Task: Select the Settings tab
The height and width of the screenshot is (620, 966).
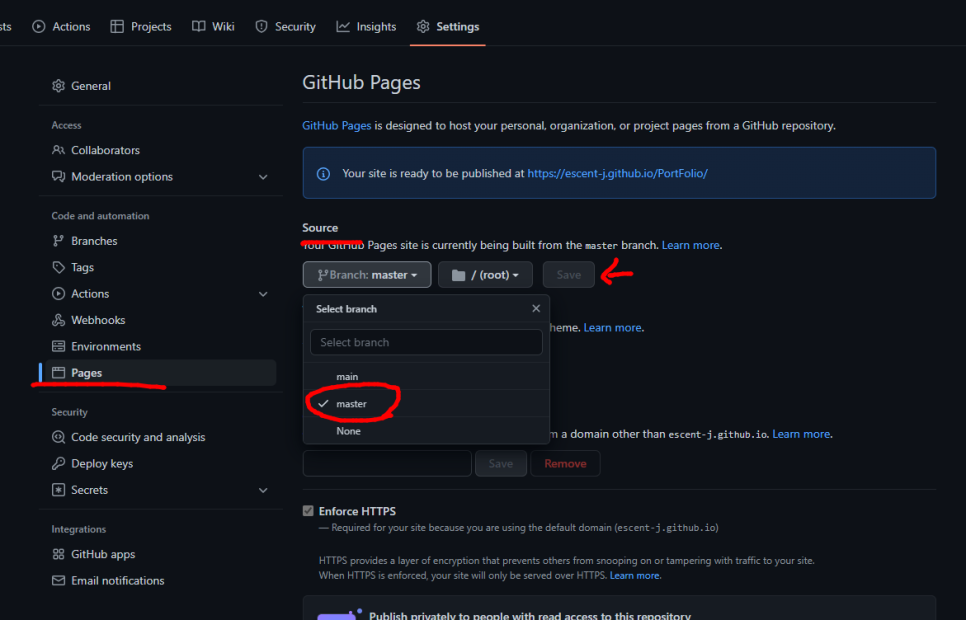Action: (448, 27)
